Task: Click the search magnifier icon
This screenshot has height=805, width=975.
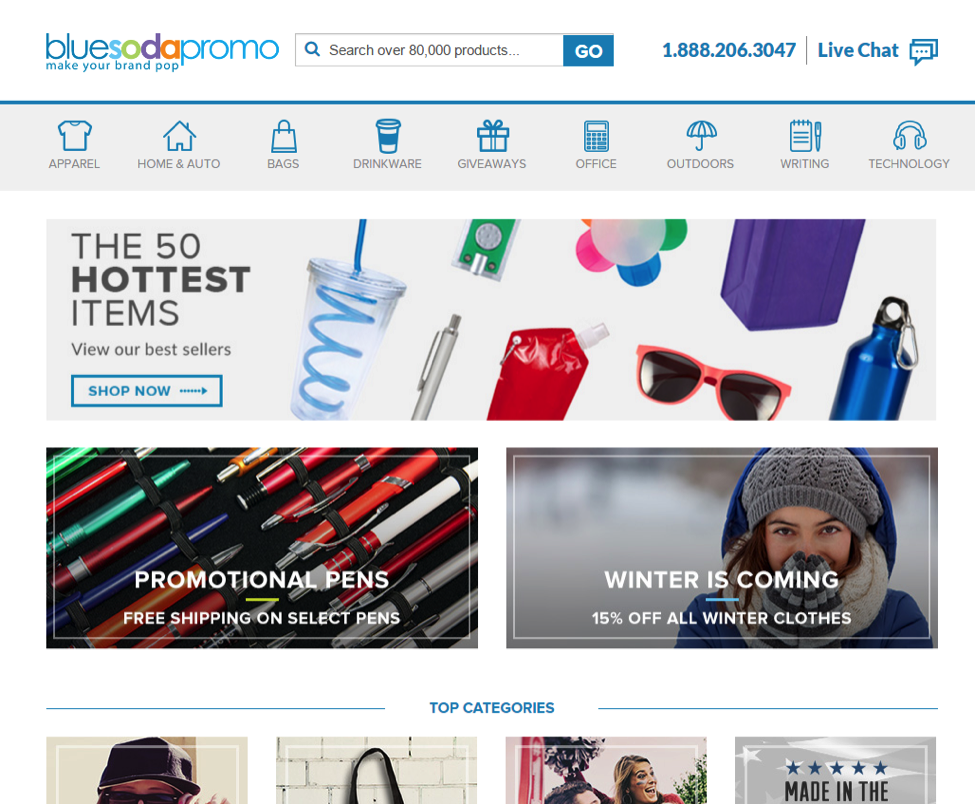Action: [312, 49]
